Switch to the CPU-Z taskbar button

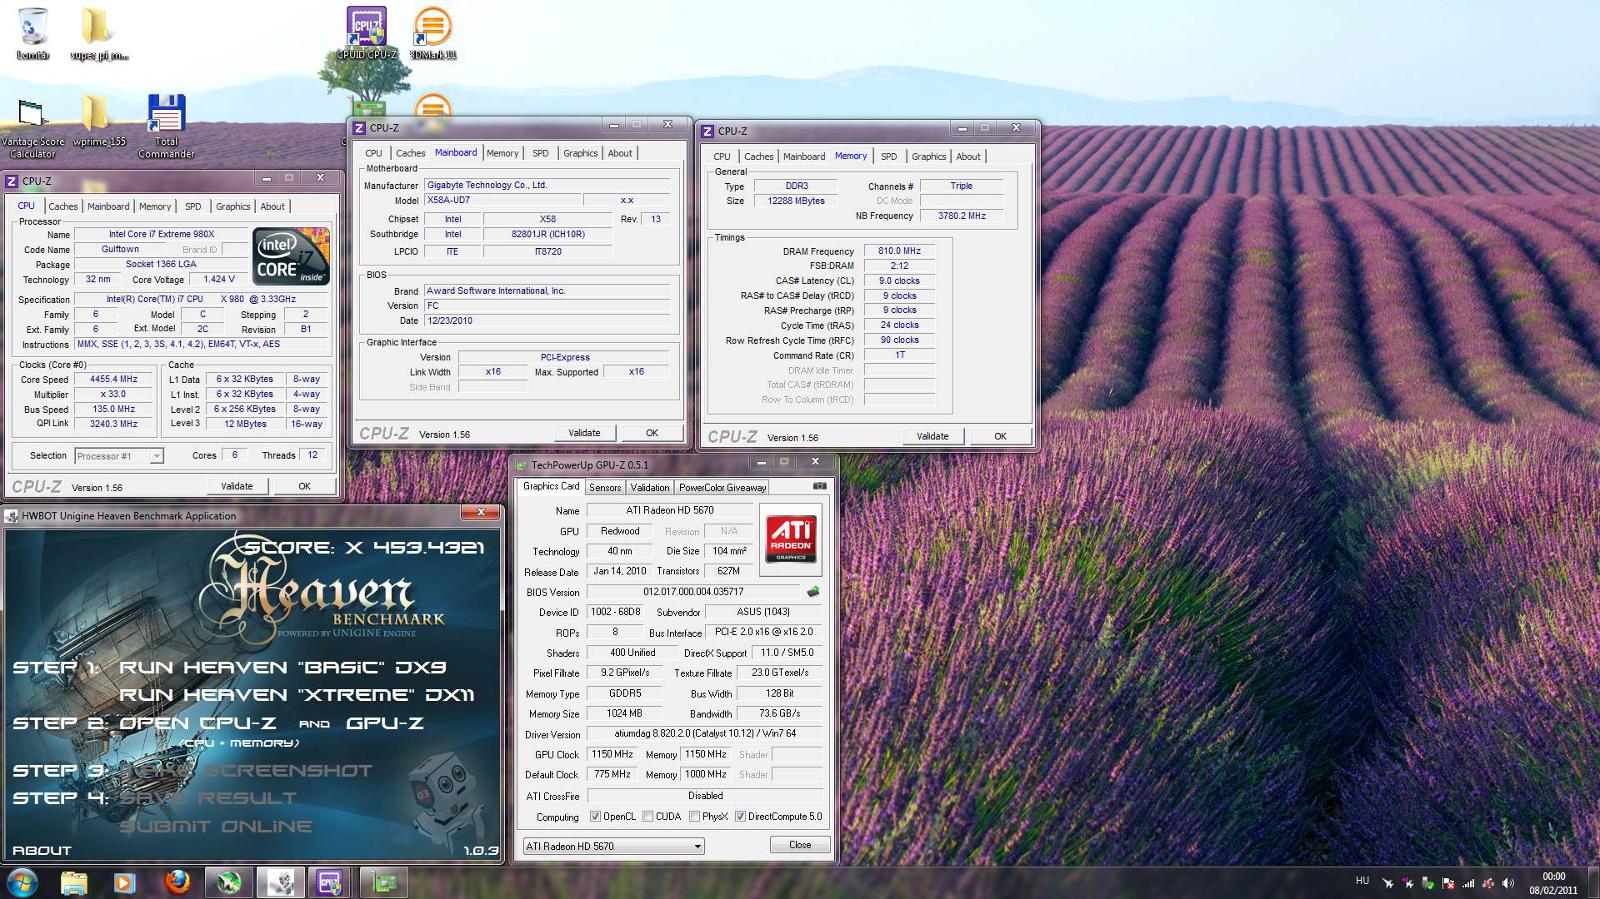[x=329, y=882]
